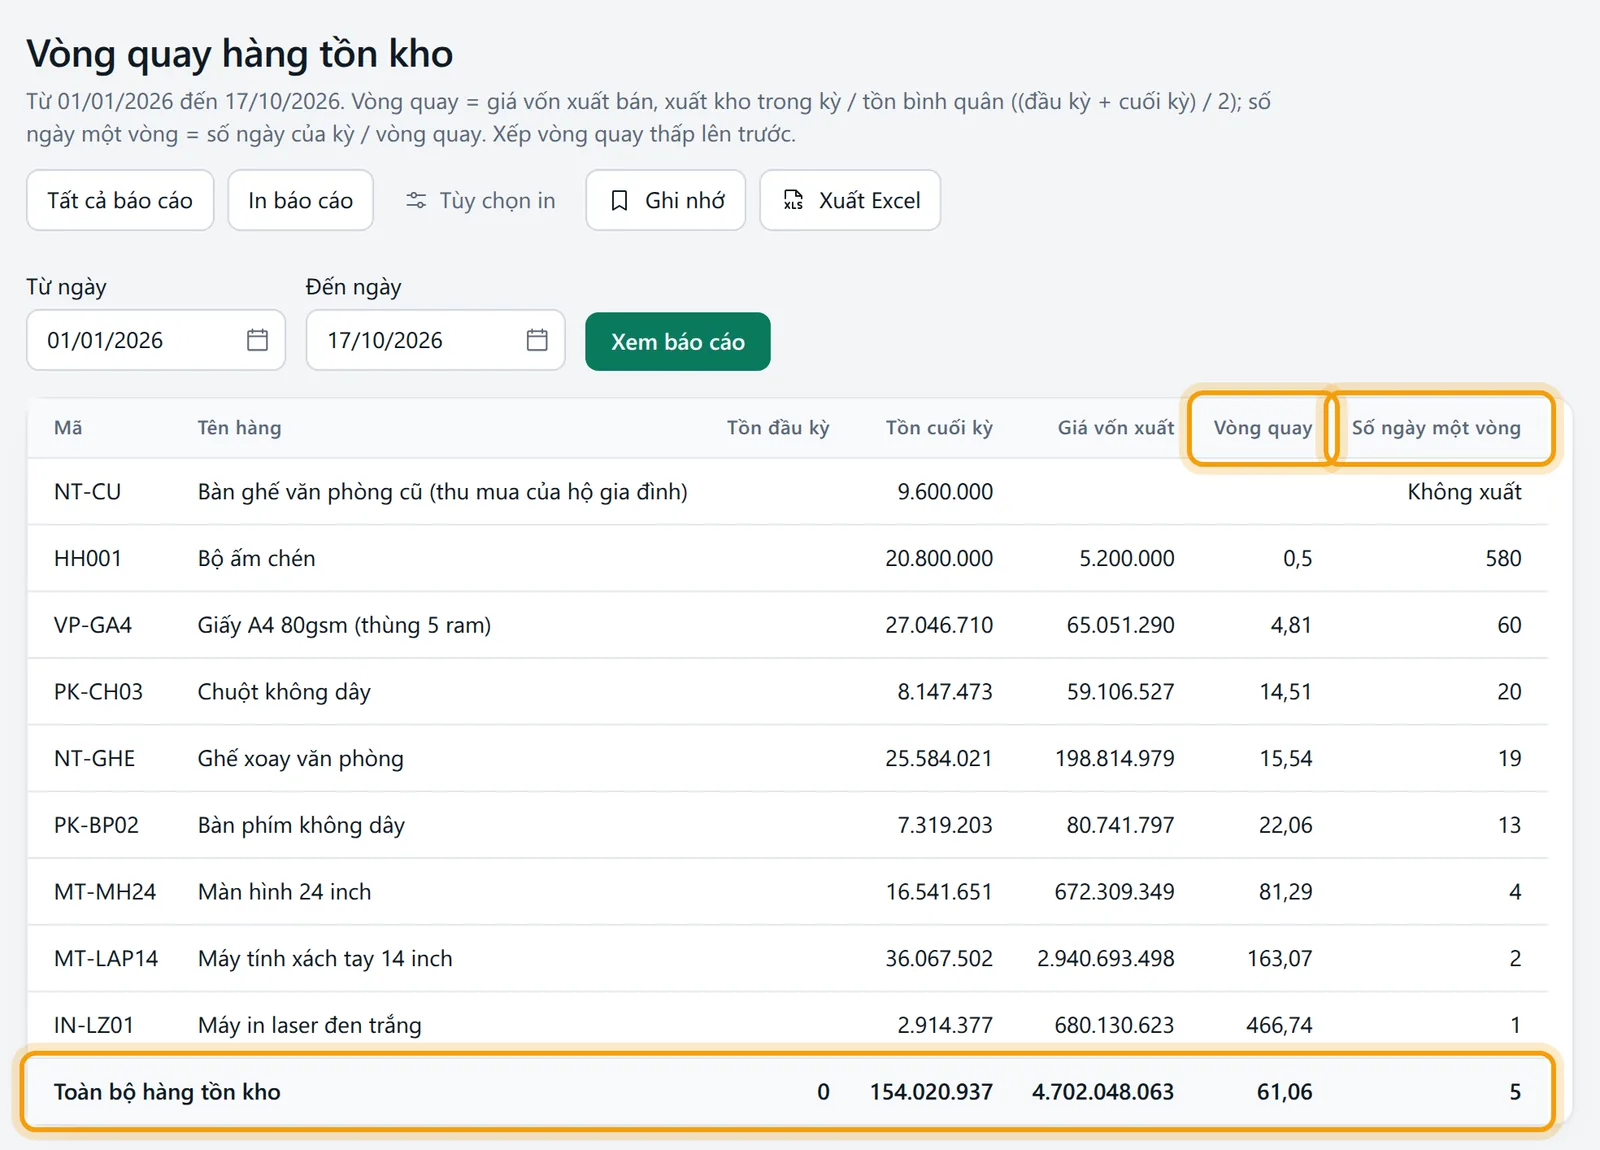Image resolution: width=1600 pixels, height=1150 pixels.
Task: Click total cost value 4.702.048.063
Action: pos(1103,1092)
